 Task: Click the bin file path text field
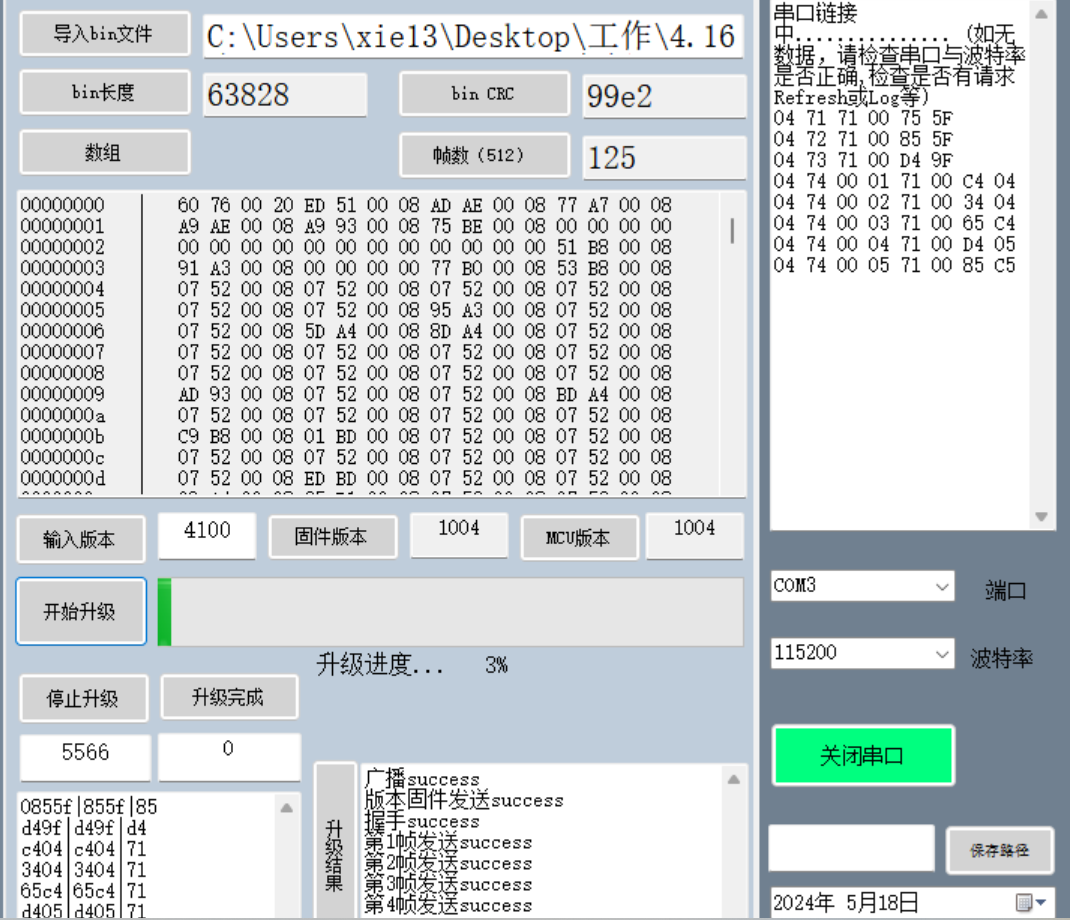(472, 37)
